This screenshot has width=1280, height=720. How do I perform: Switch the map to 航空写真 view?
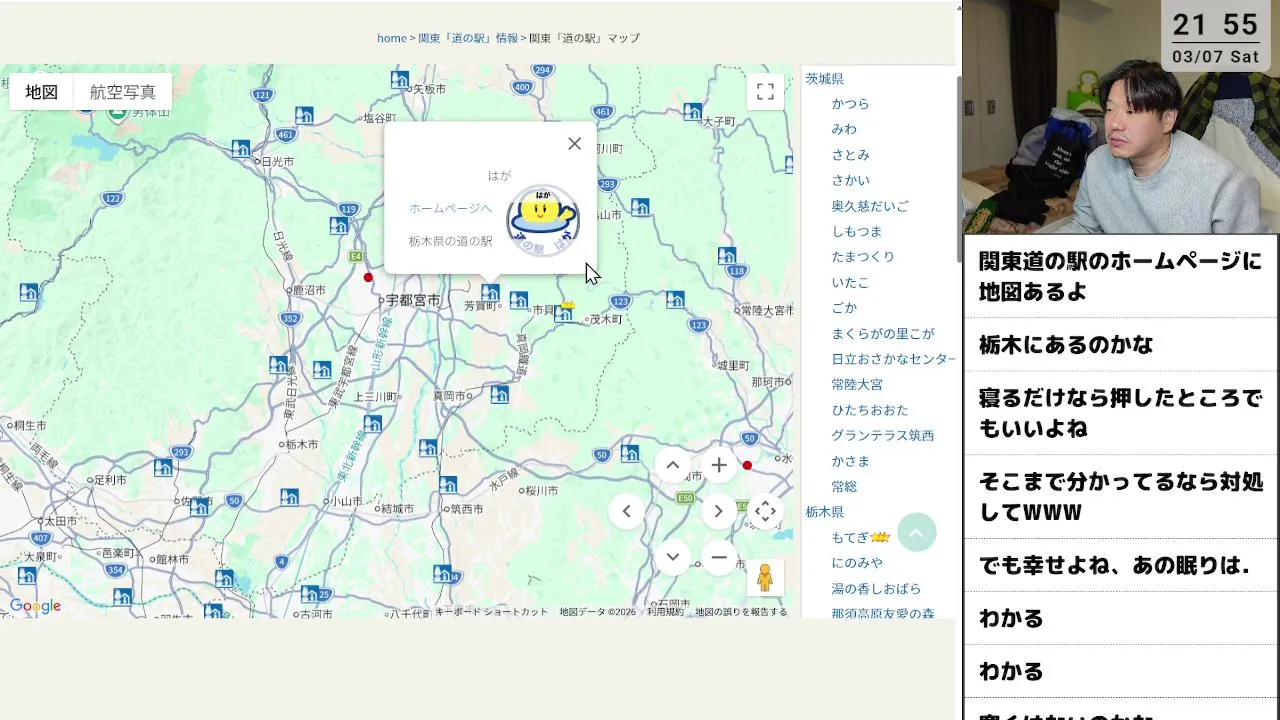click(x=123, y=92)
